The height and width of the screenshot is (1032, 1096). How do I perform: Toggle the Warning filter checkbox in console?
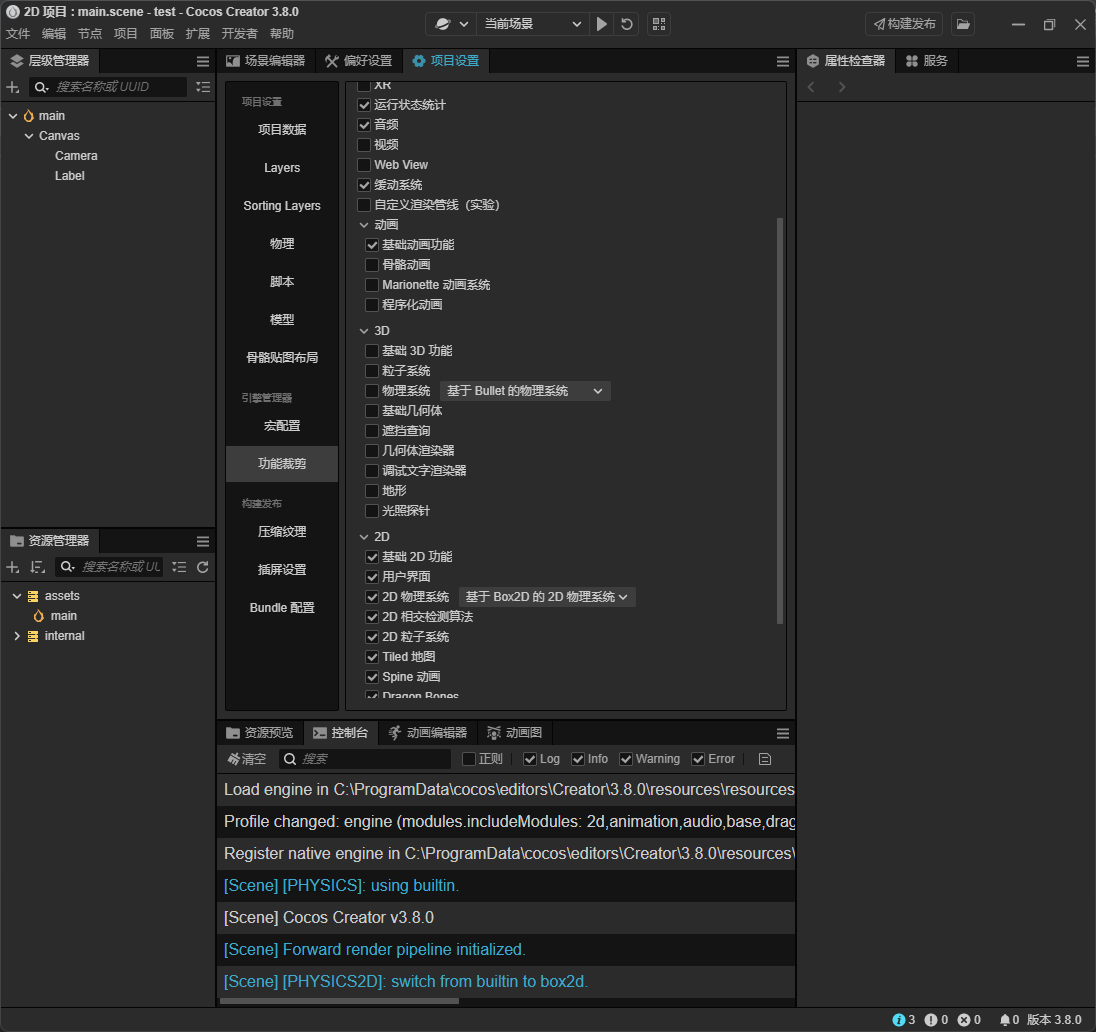626,759
